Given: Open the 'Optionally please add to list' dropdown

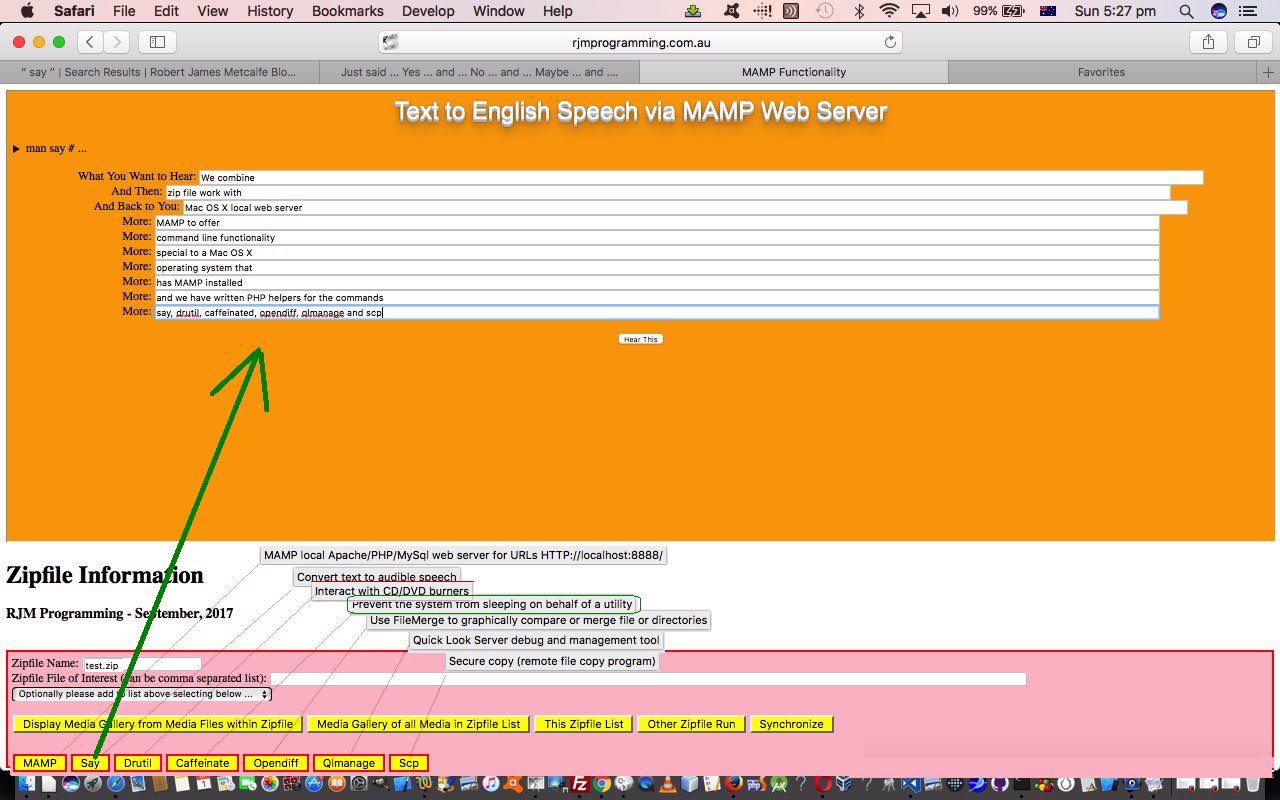Looking at the screenshot, I should pyautogui.click(x=141, y=694).
